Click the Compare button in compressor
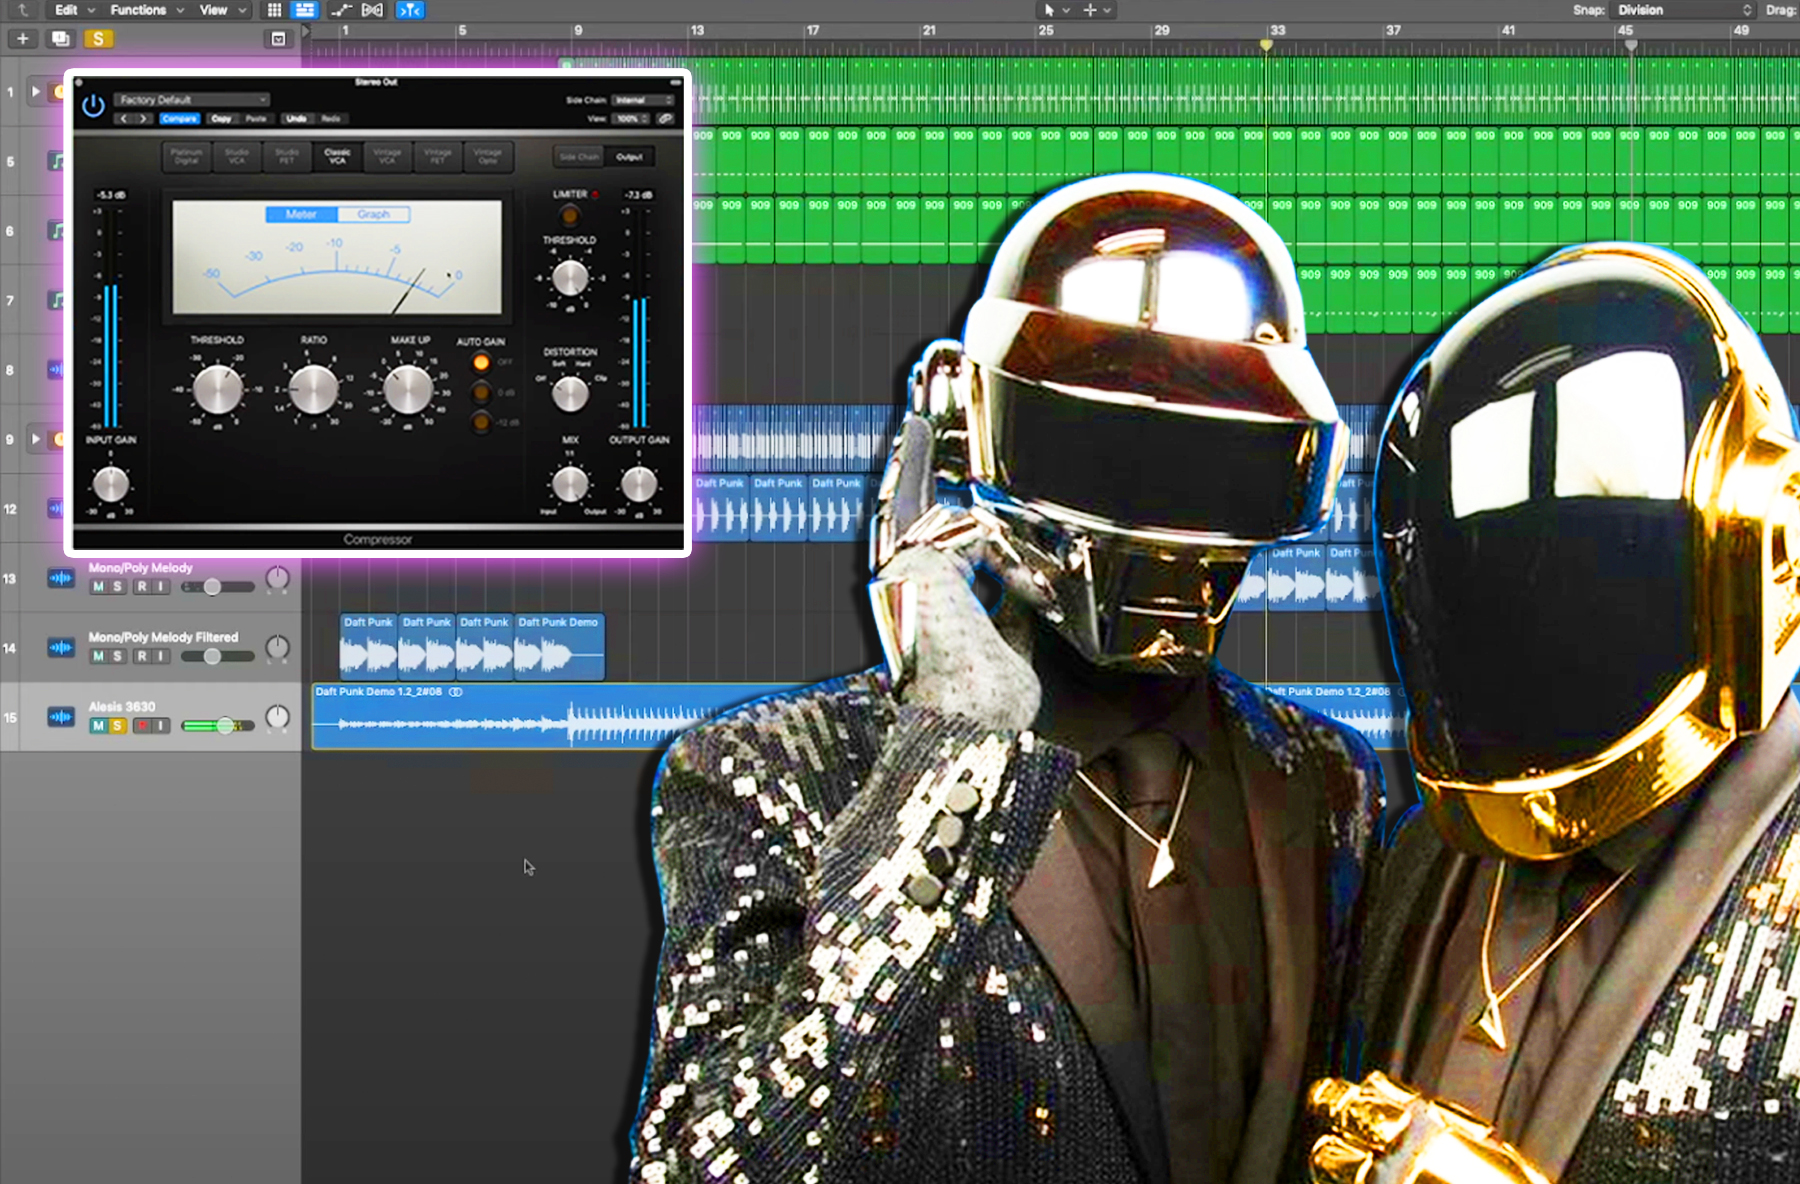 [180, 119]
